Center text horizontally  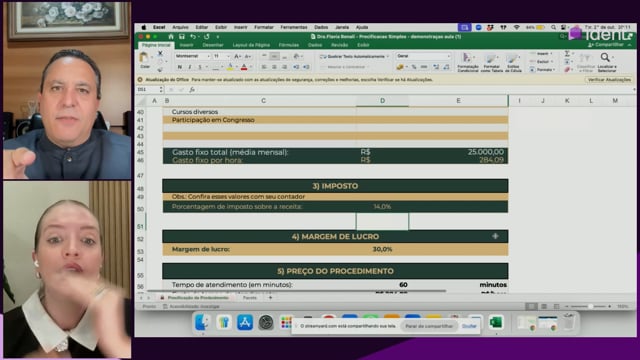(274, 67)
